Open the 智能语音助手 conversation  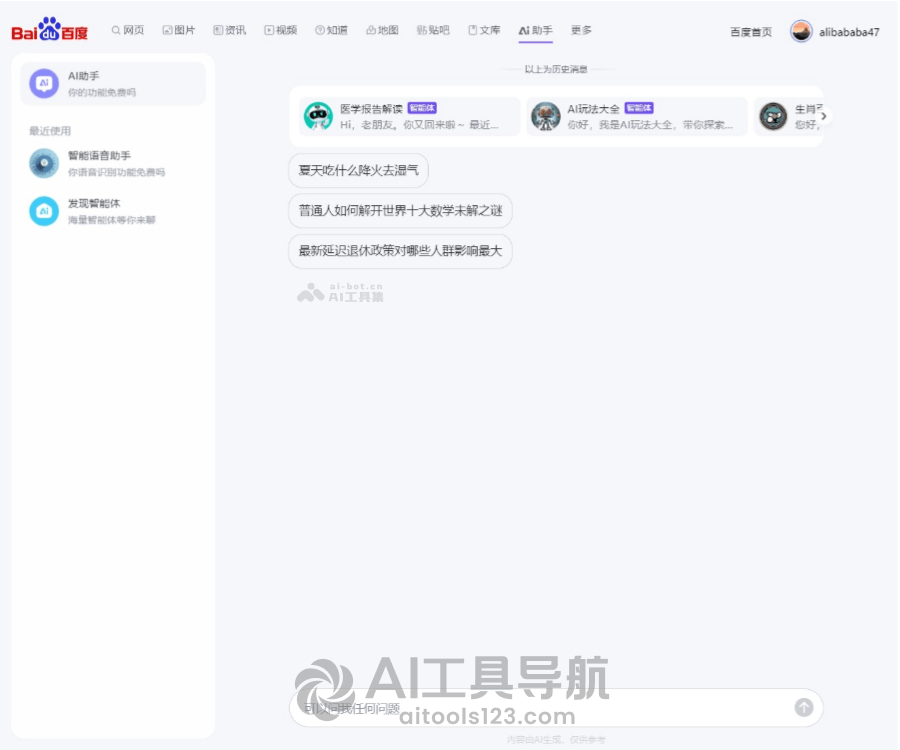[x=112, y=163]
